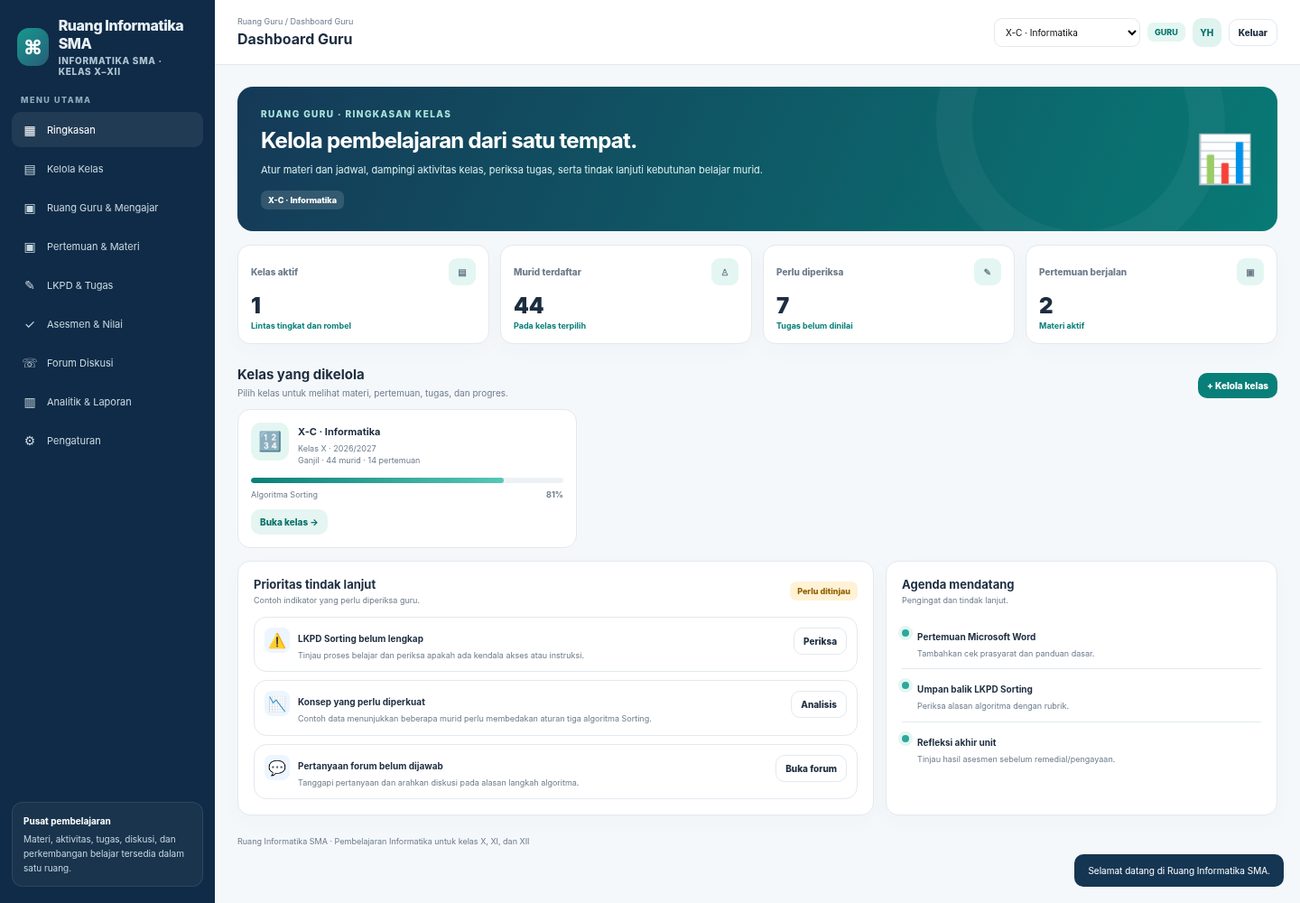Click the GURU role badge

click(1166, 32)
